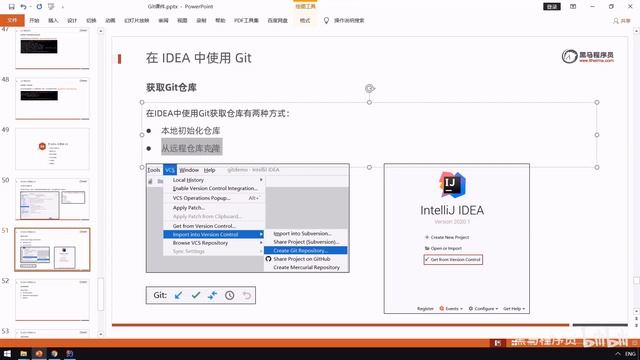This screenshot has width=640, height=360.
Task: Open the Undo history dropdown arrow
Action: (30, 7)
